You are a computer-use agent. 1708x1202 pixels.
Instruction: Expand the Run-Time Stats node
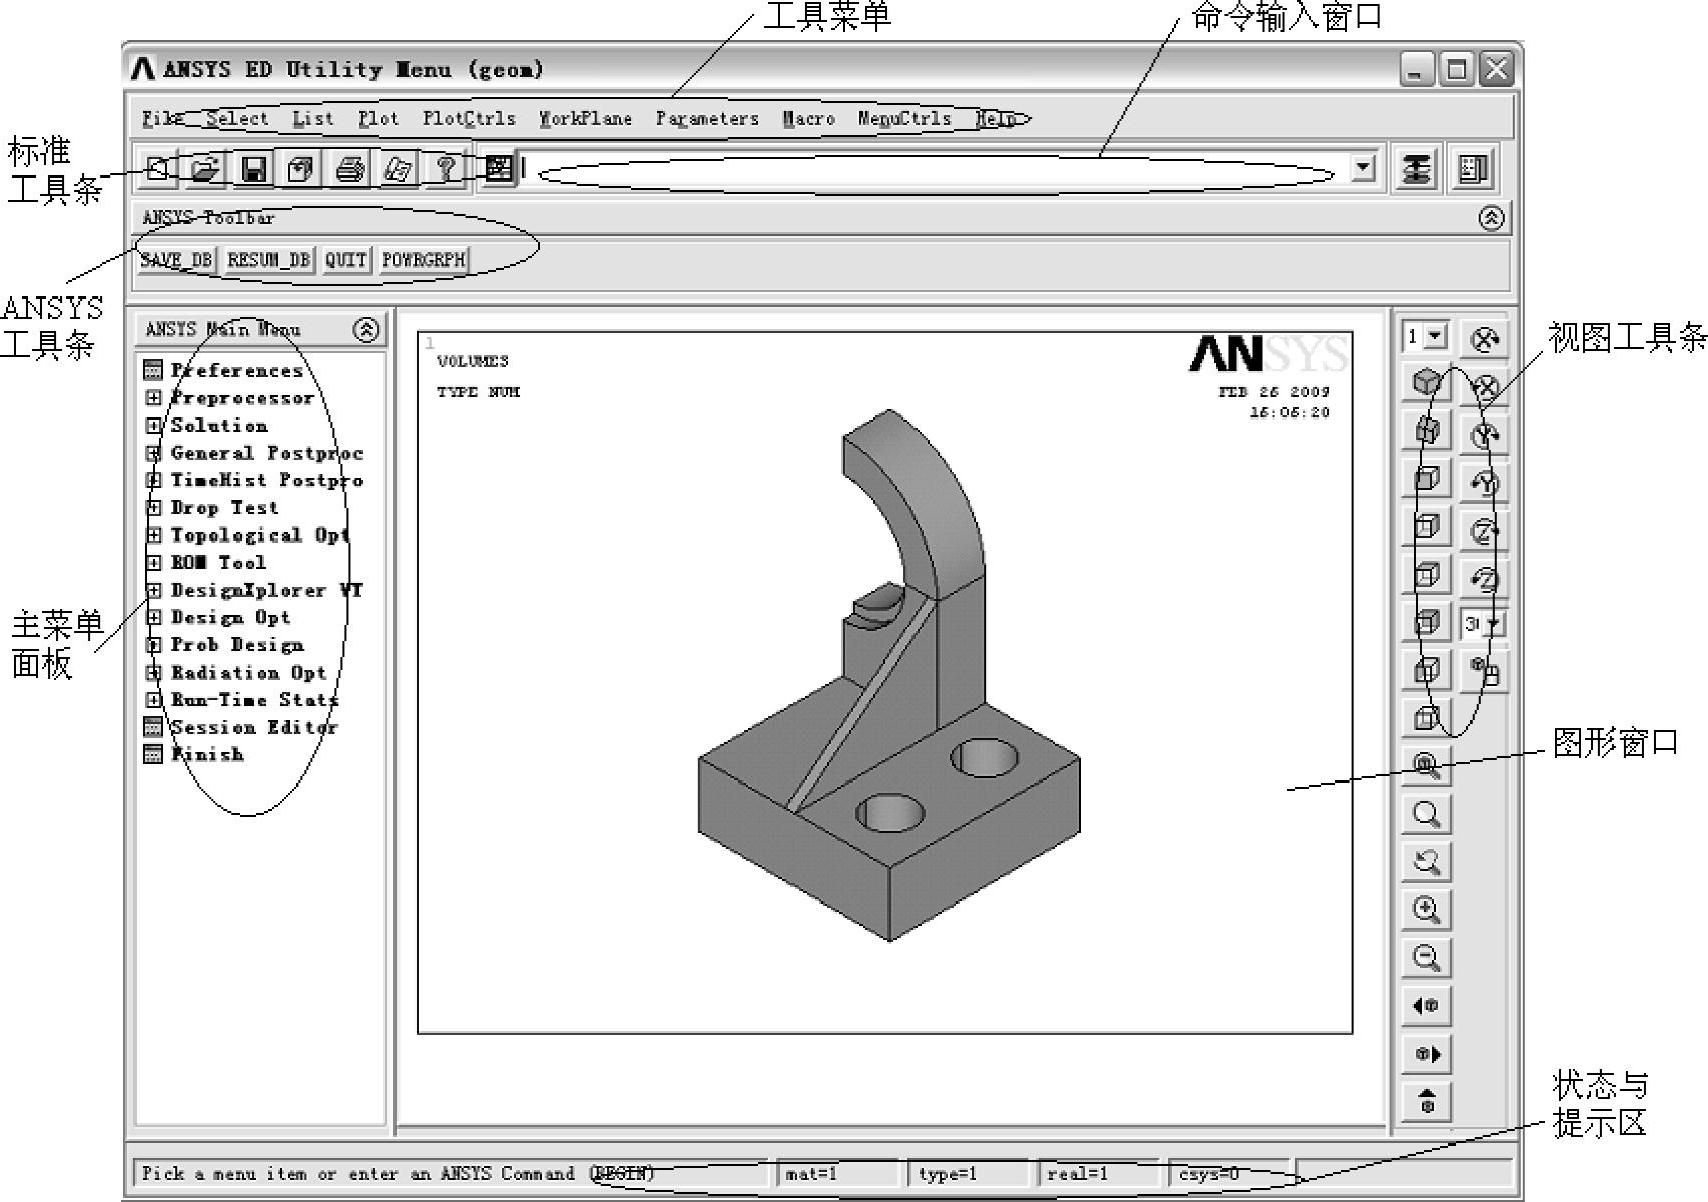[153, 700]
